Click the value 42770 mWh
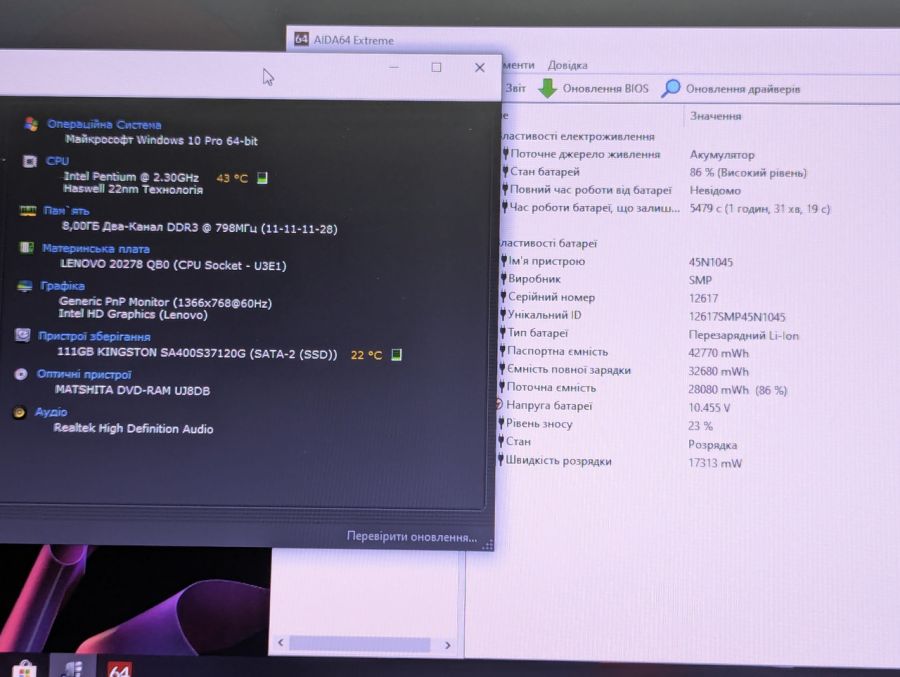The width and height of the screenshot is (900, 677). tap(719, 353)
